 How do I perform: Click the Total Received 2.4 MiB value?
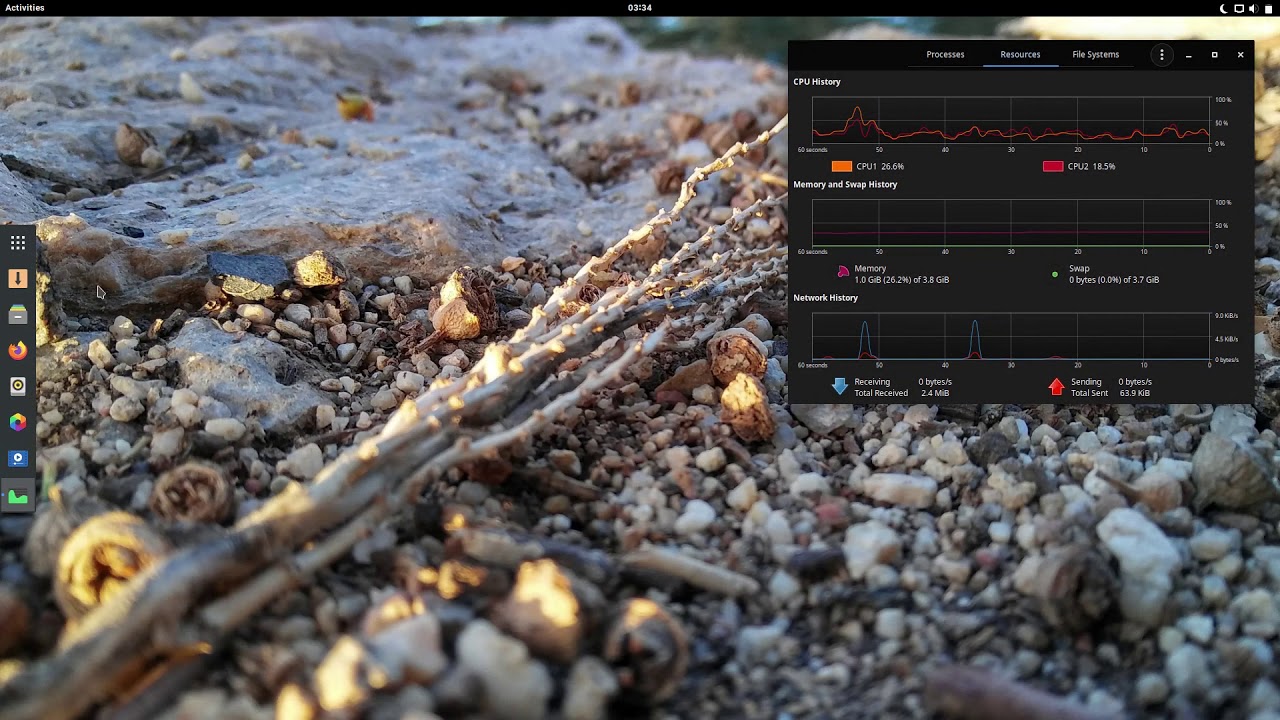tap(935, 393)
